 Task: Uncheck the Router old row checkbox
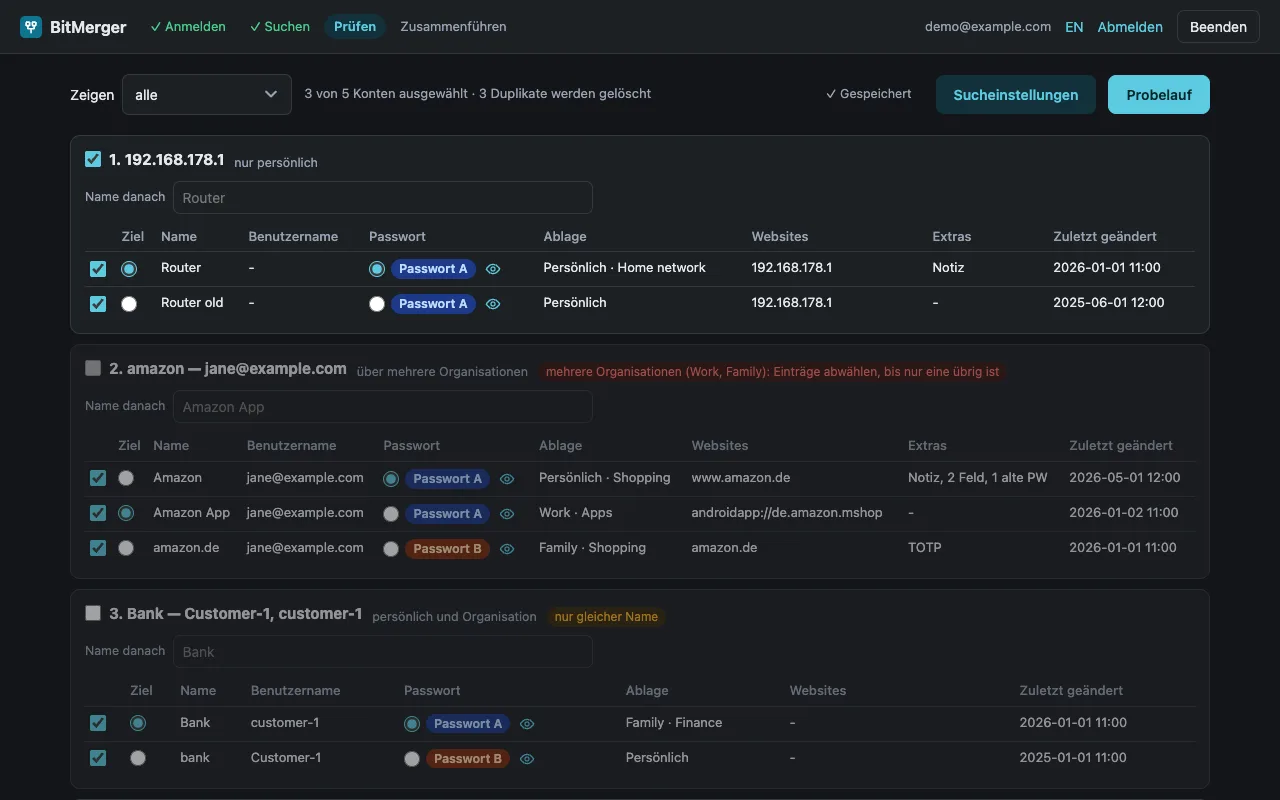click(x=98, y=304)
